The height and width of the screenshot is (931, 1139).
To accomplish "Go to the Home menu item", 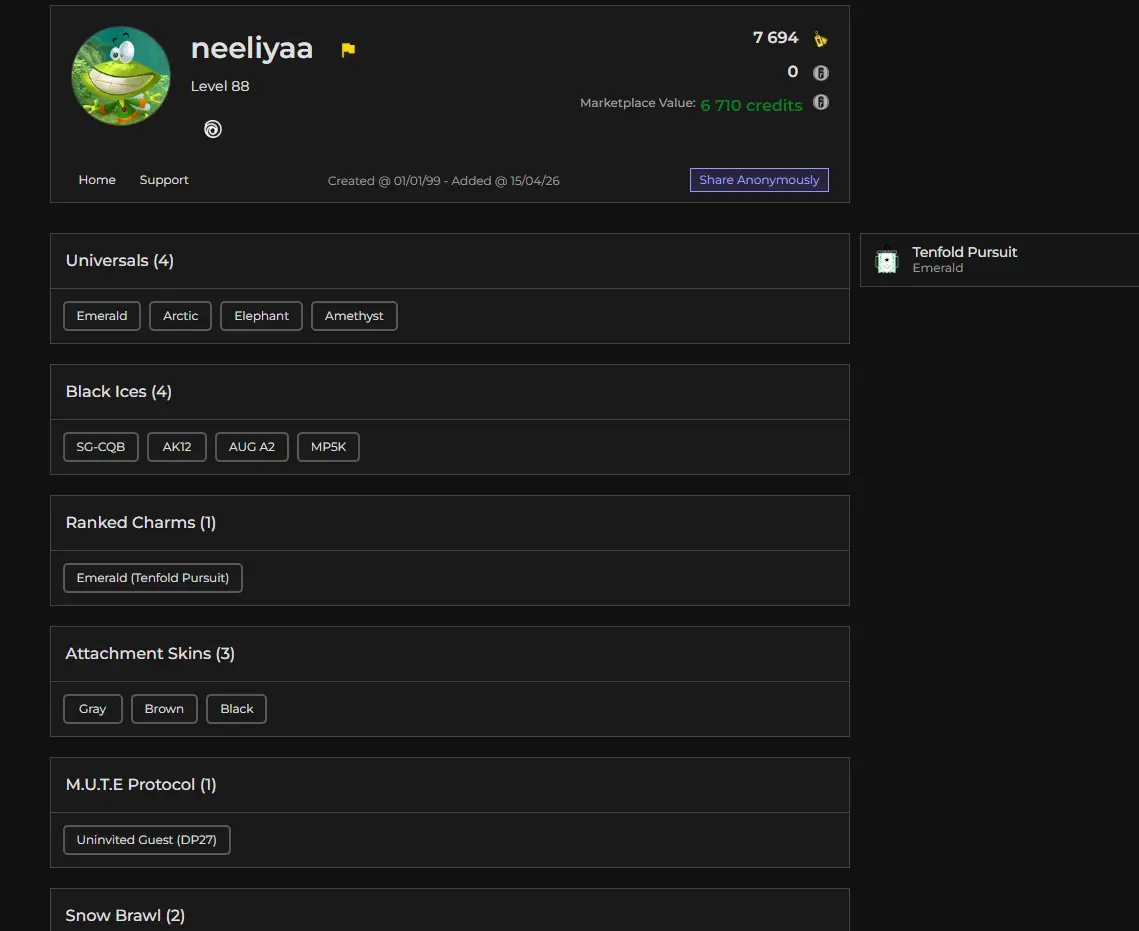I will point(97,180).
